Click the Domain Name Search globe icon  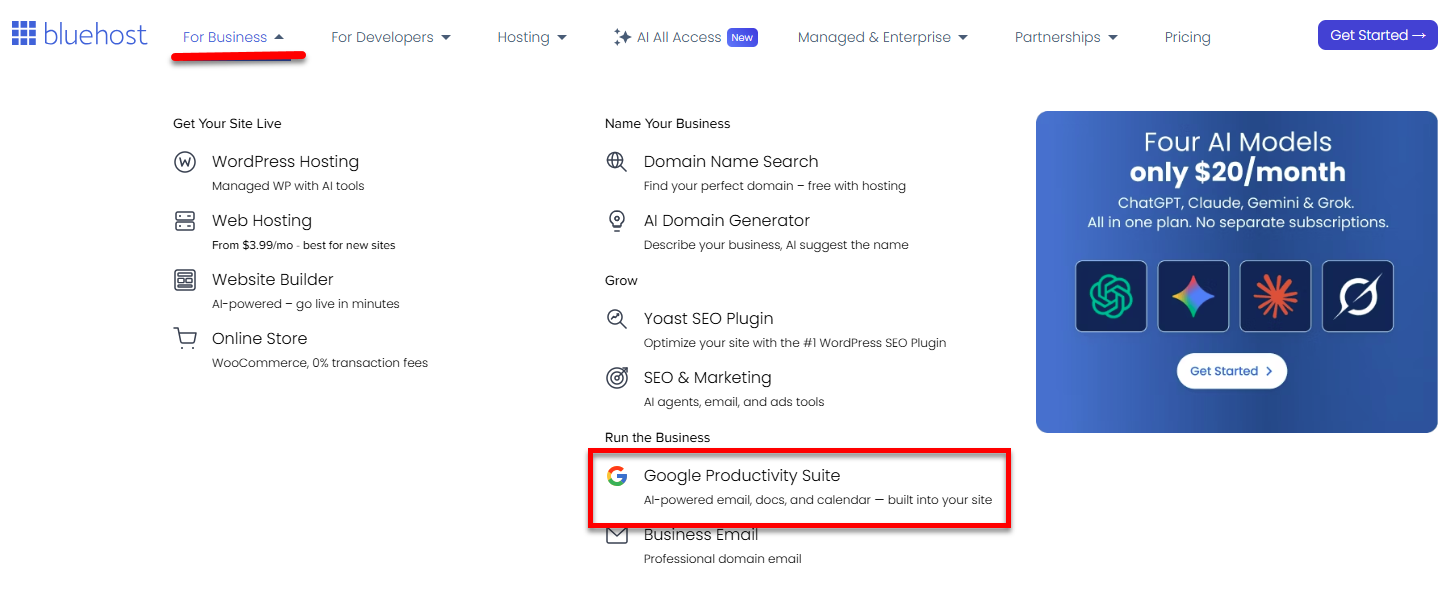point(617,162)
